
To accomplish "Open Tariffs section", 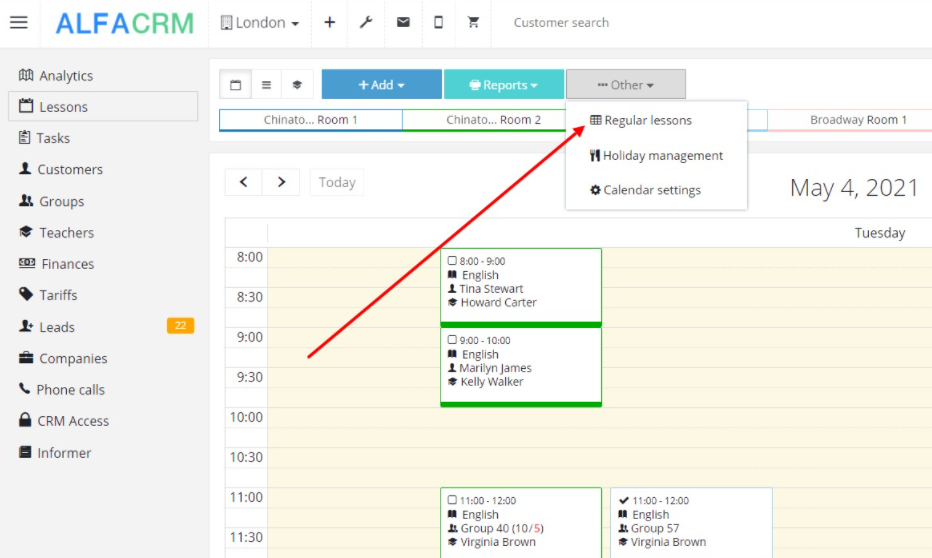I will 48,295.
